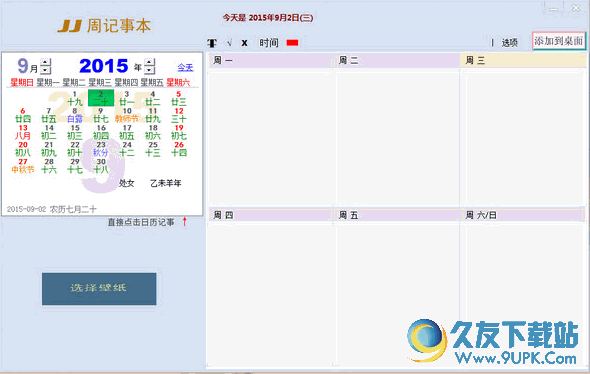Click the X delete icon in the toolbar

244,43
